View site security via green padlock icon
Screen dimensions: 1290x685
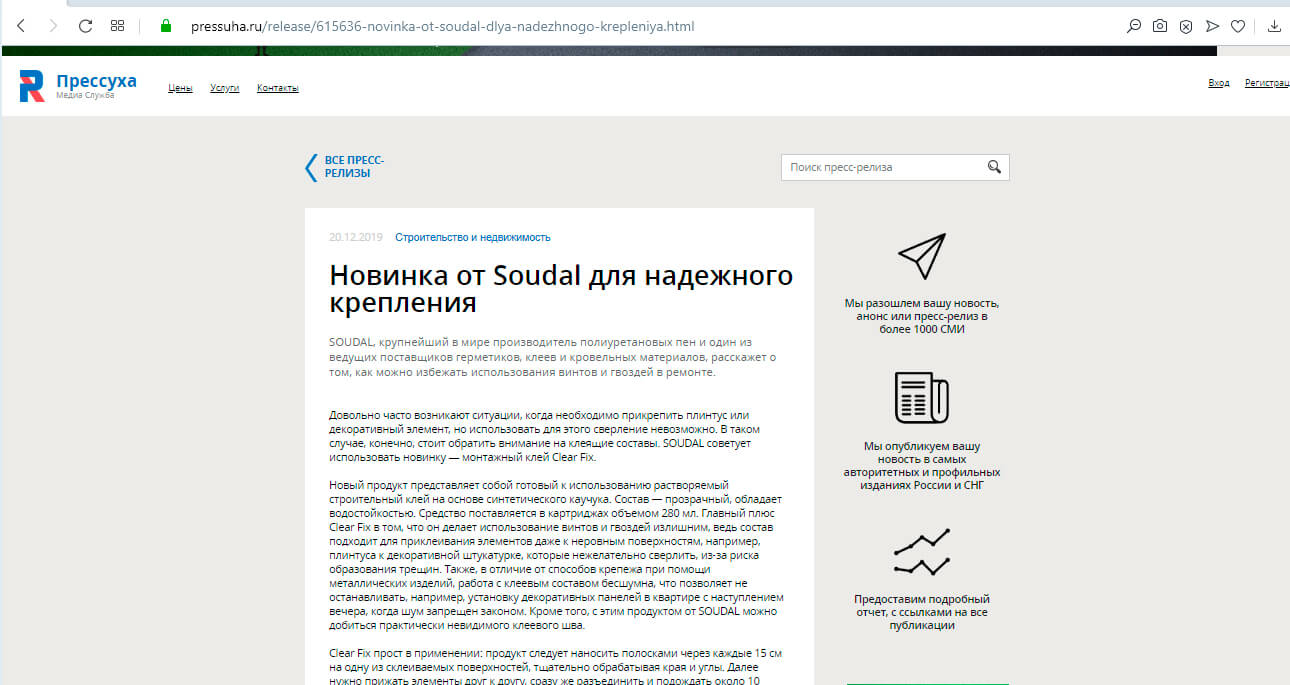(166, 26)
